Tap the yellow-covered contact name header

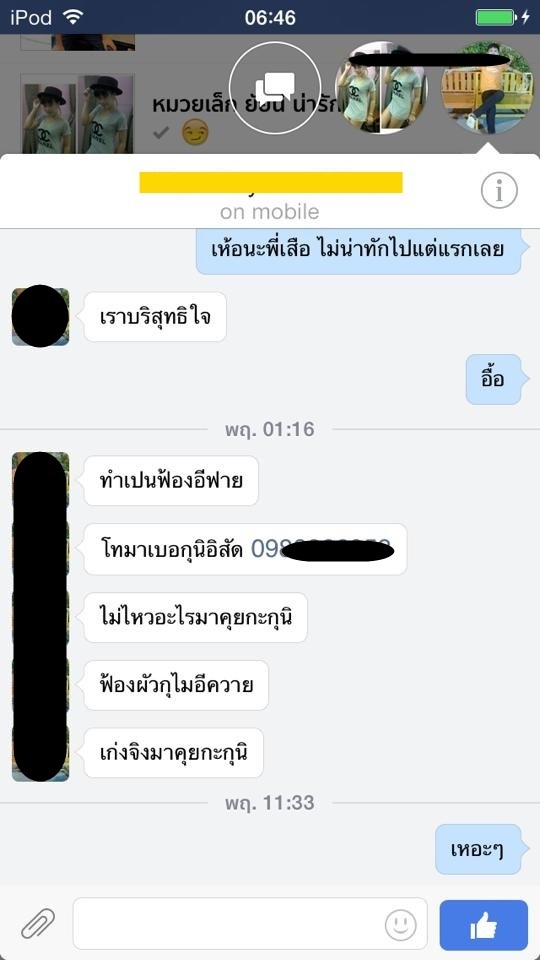pos(271,182)
